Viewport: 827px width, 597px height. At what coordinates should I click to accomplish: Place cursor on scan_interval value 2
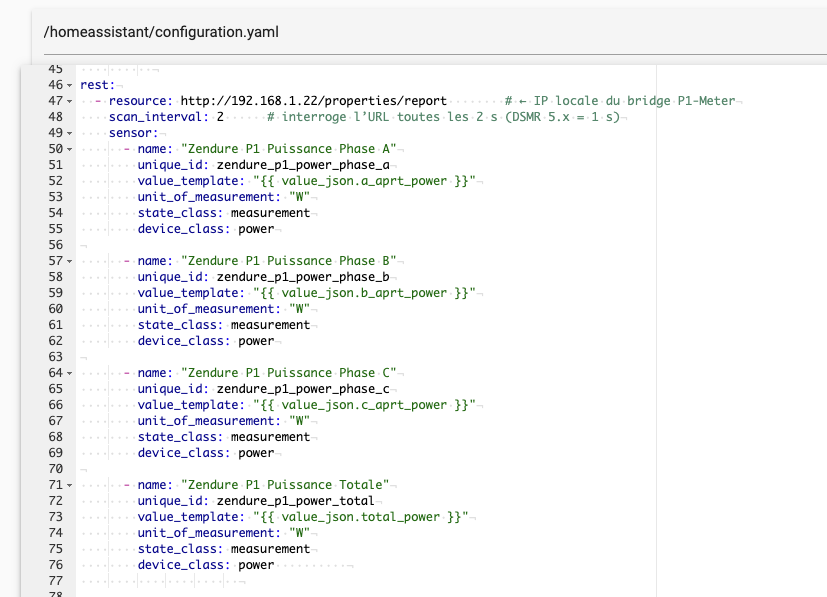[220, 117]
